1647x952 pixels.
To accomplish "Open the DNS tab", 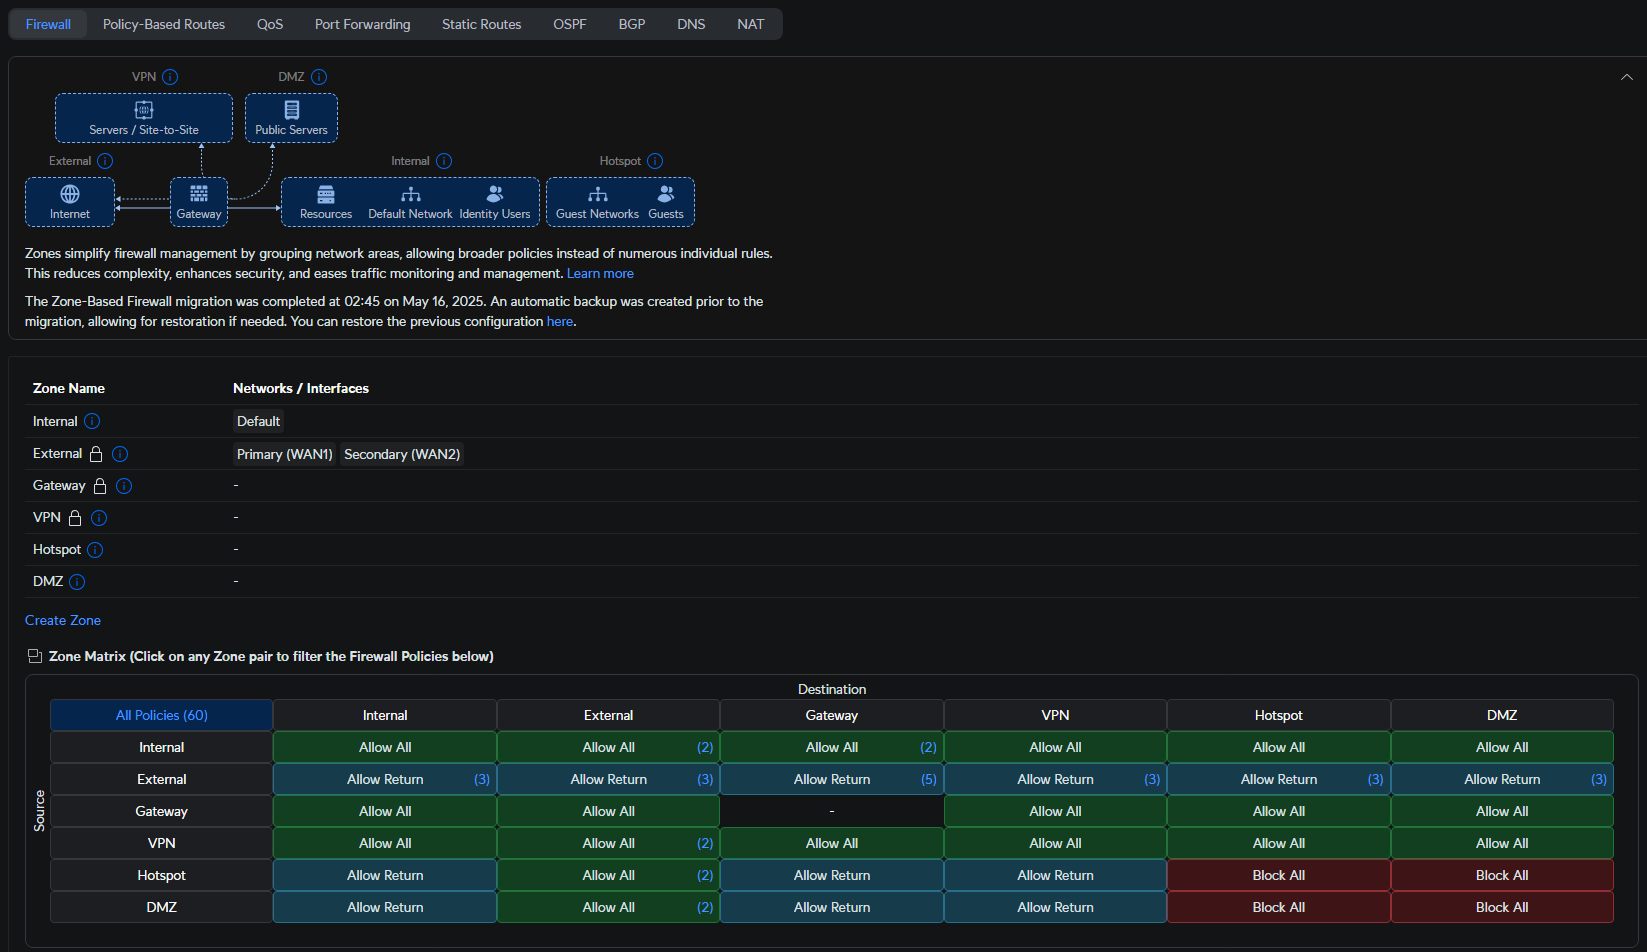I will [691, 24].
